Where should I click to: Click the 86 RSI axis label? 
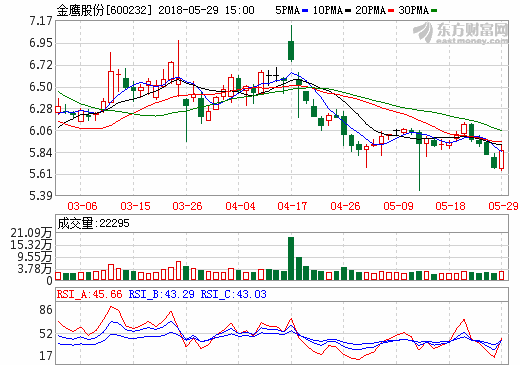point(46,310)
